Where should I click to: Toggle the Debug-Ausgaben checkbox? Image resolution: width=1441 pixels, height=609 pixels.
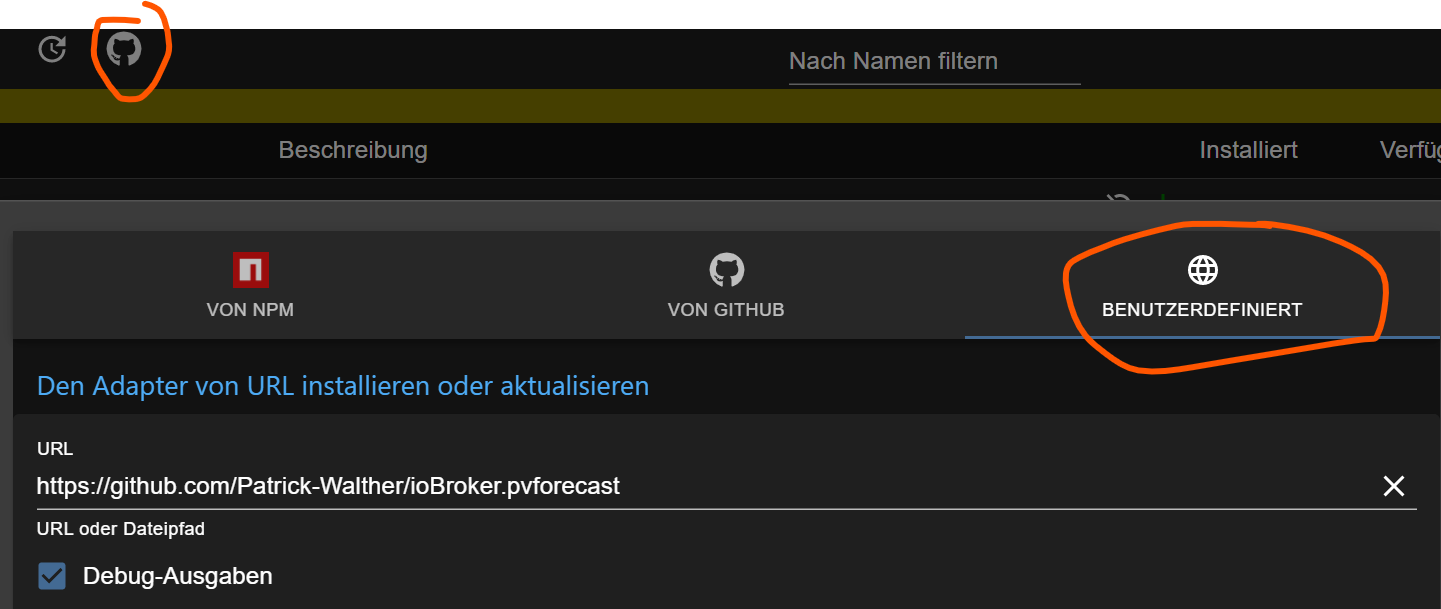pos(52,576)
